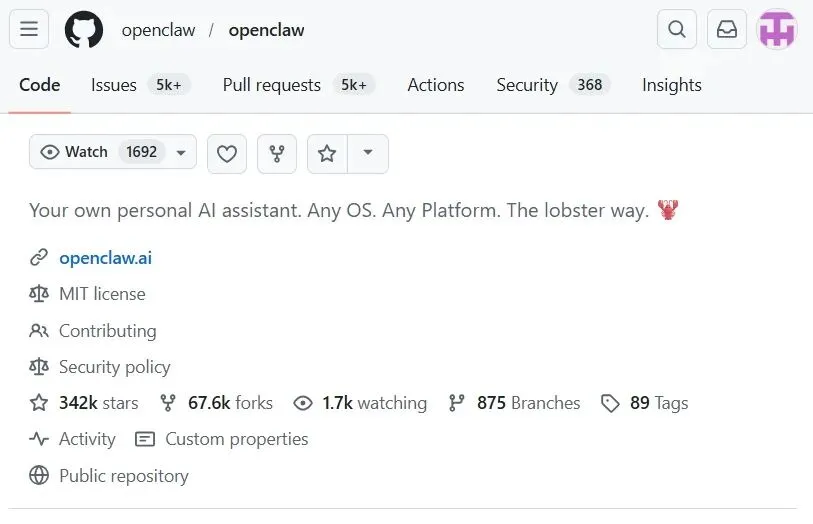Show the 875 Branches page
This screenshot has height=524, width=813.
click(x=527, y=403)
